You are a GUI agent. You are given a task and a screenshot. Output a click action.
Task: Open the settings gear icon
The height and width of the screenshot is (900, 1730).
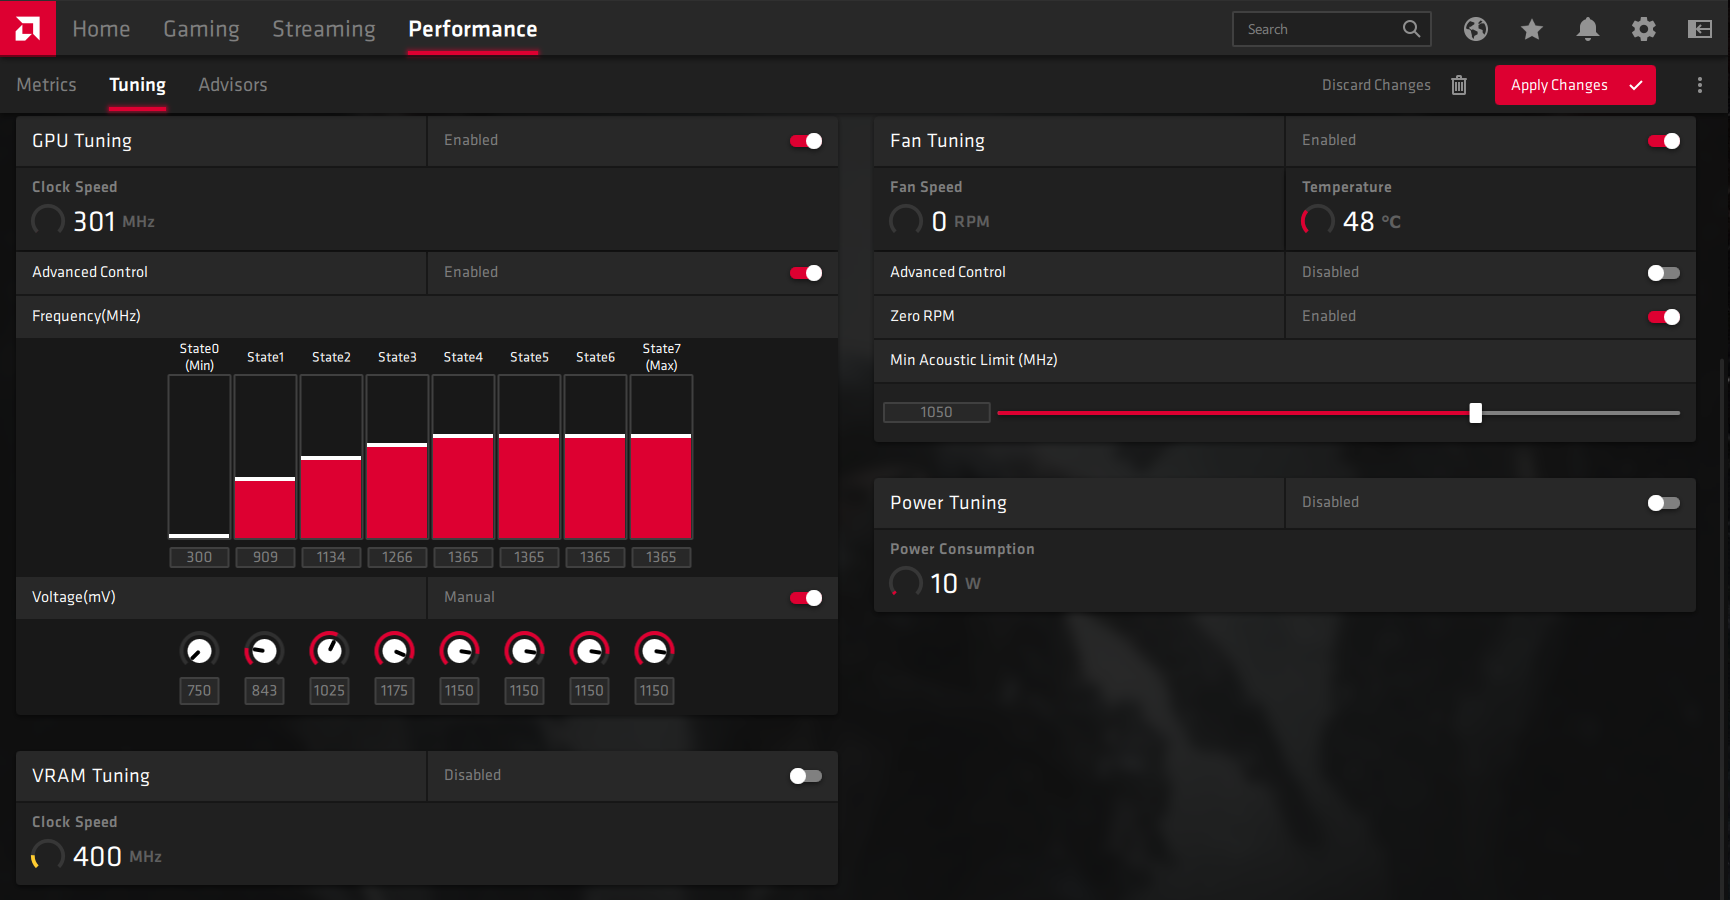pos(1643,29)
